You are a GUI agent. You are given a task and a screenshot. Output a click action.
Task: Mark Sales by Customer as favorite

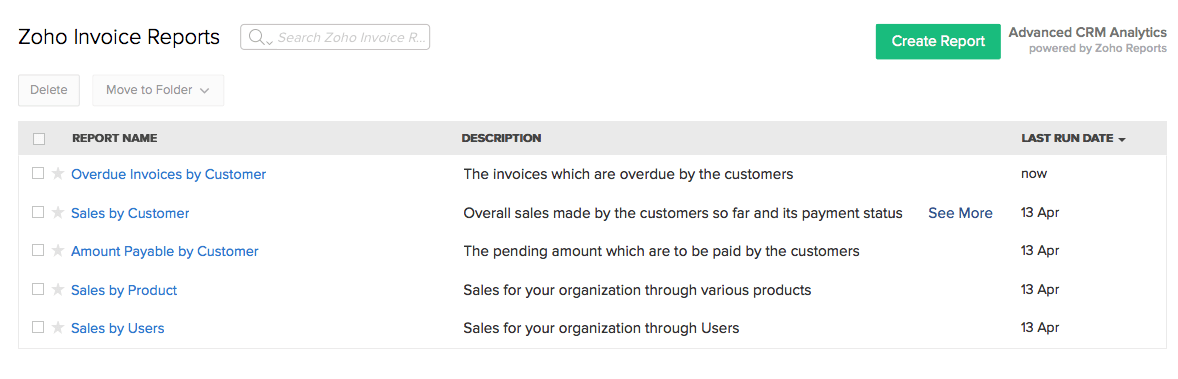[x=58, y=213]
